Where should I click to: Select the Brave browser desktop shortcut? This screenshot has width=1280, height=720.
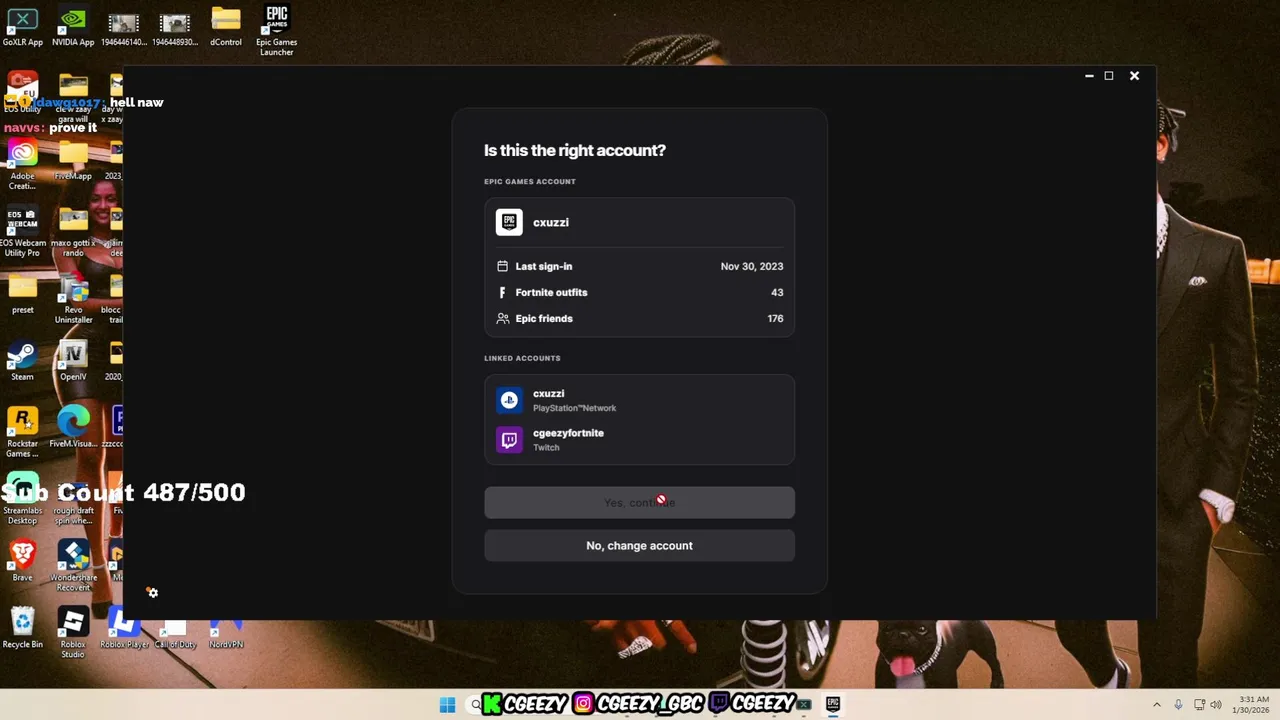(x=22, y=561)
